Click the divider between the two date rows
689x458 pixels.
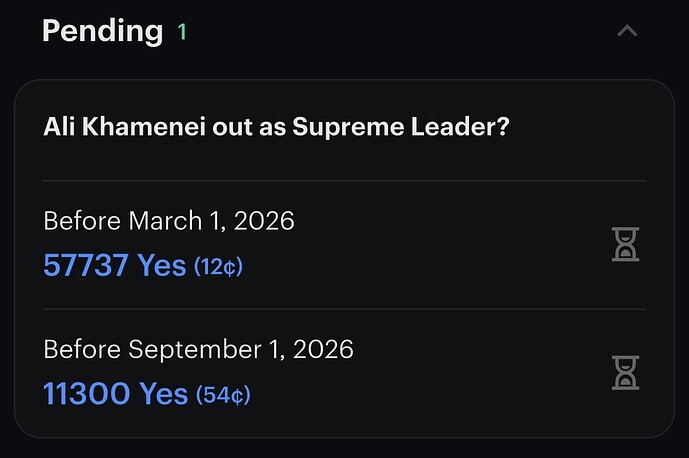click(344, 309)
